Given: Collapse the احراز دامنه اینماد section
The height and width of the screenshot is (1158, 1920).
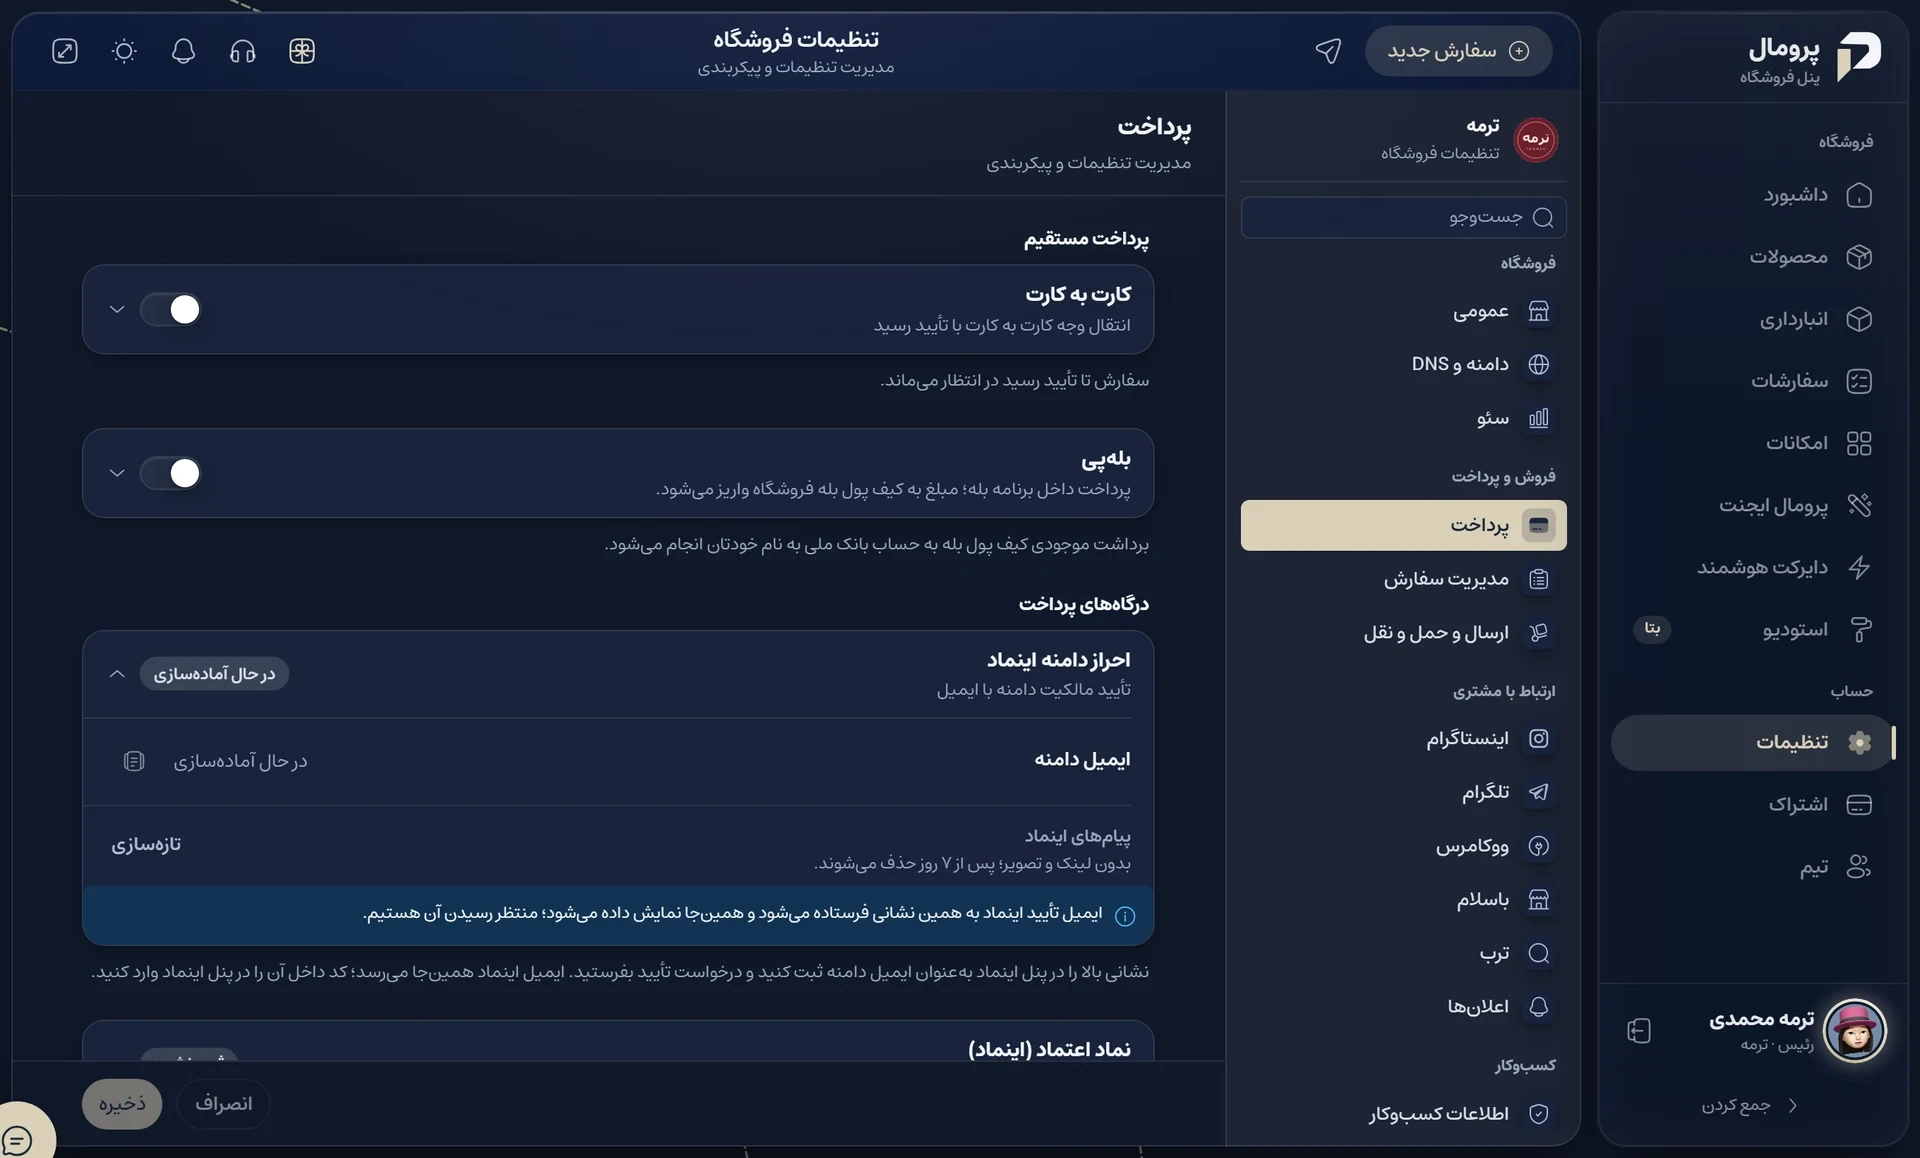Looking at the screenshot, I should [x=117, y=675].
